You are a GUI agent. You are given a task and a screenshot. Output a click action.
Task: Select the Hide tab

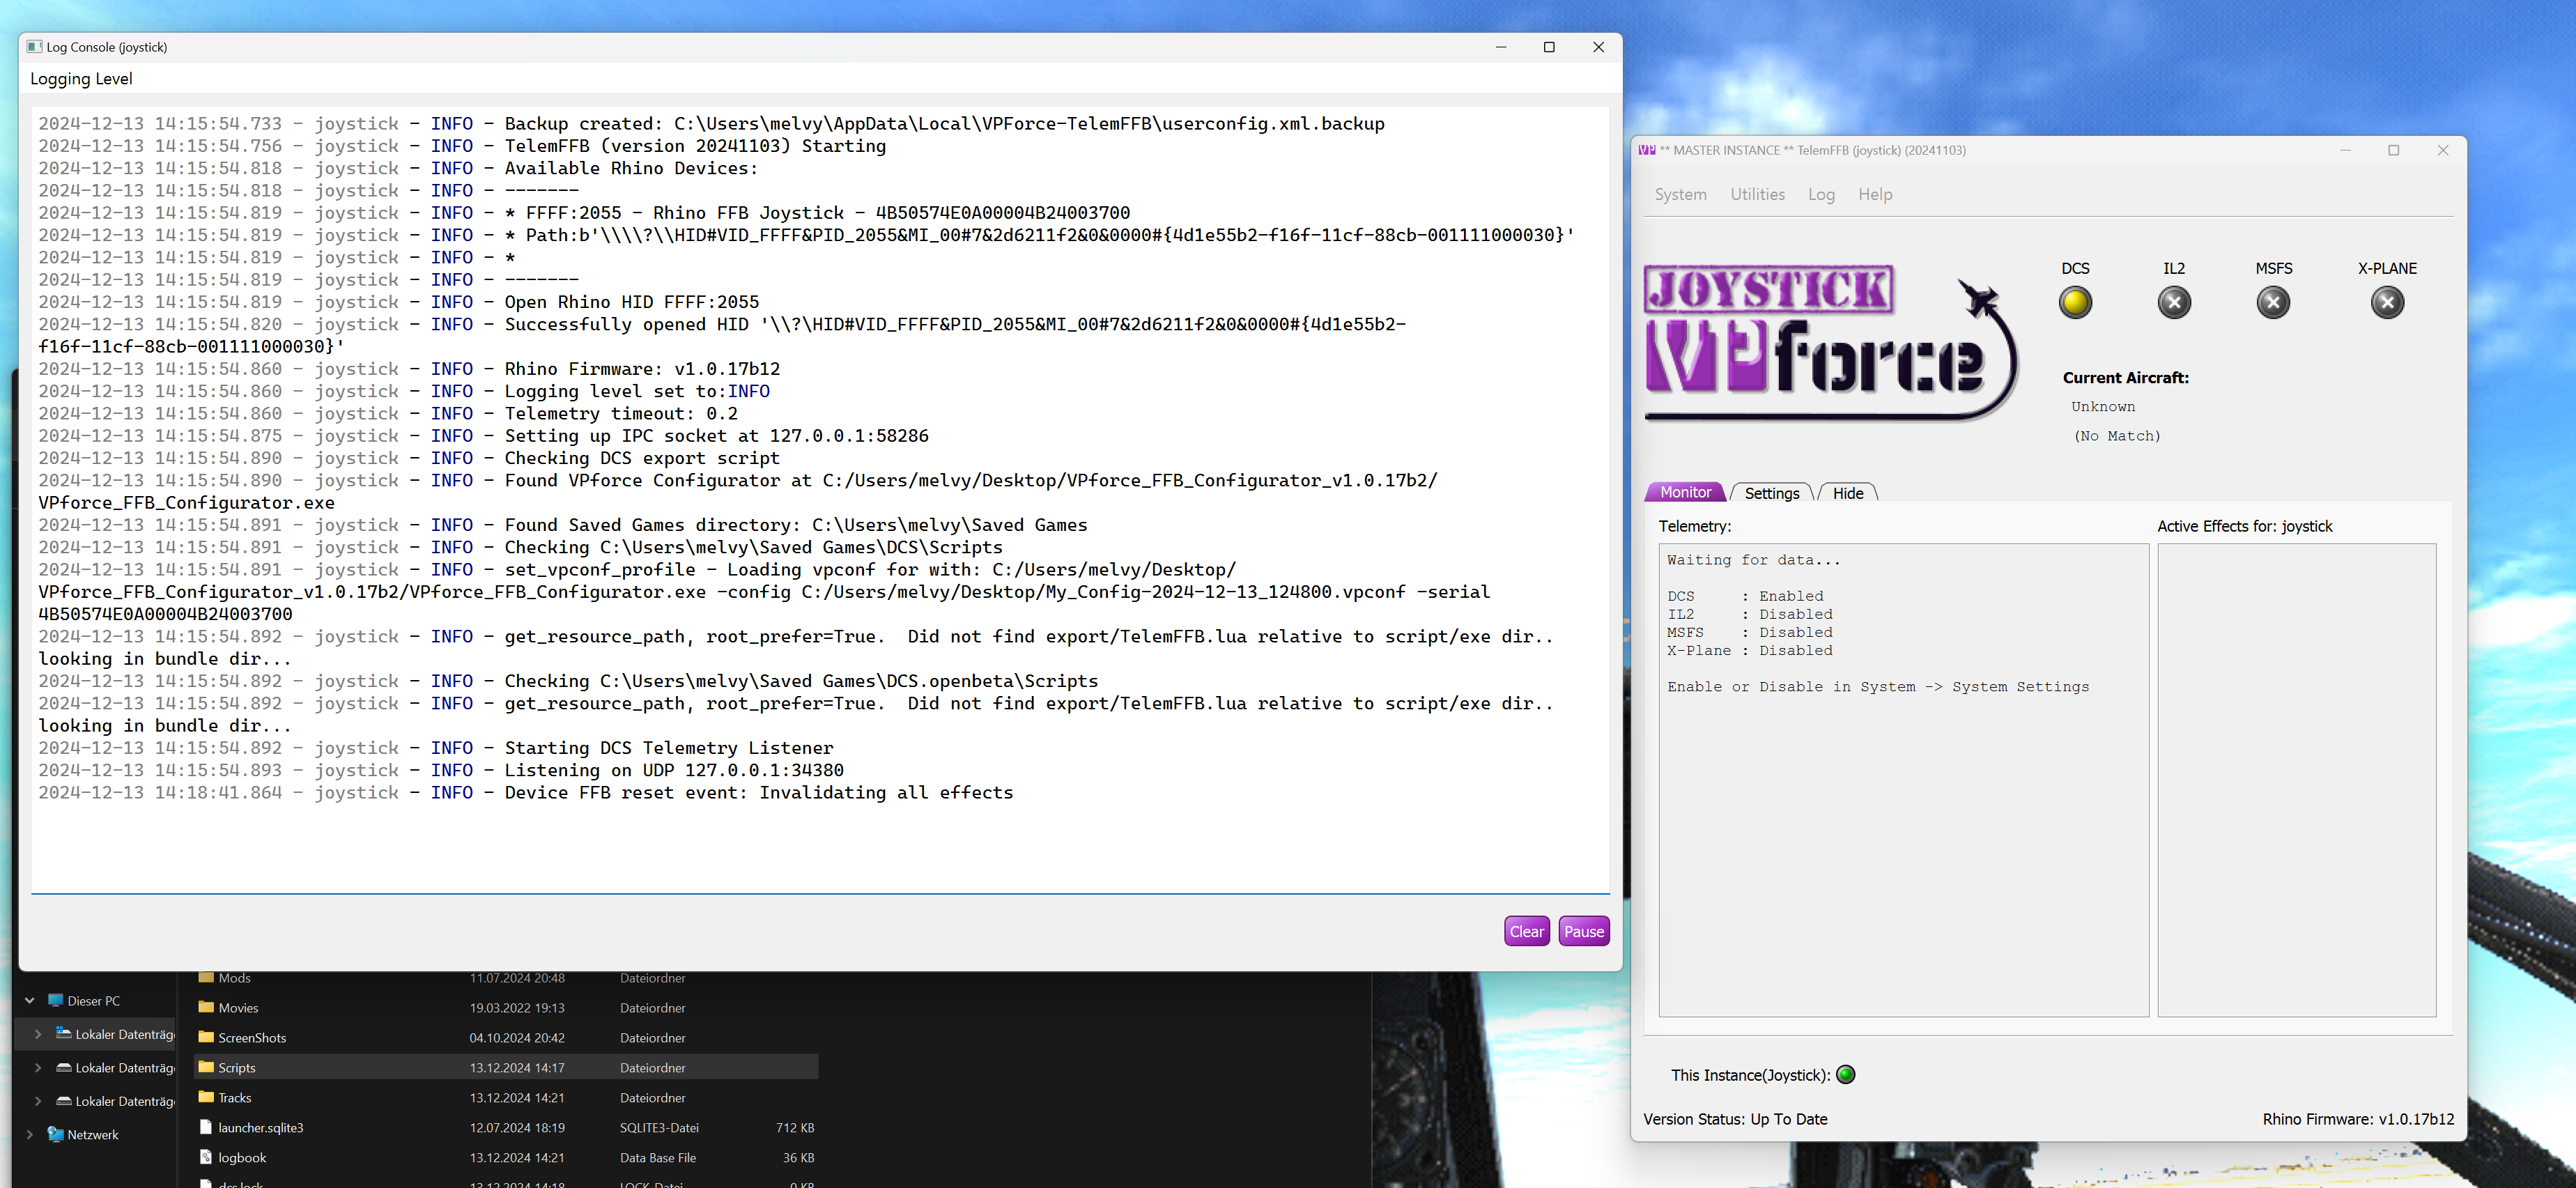pyautogui.click(x=1847, y=493)
